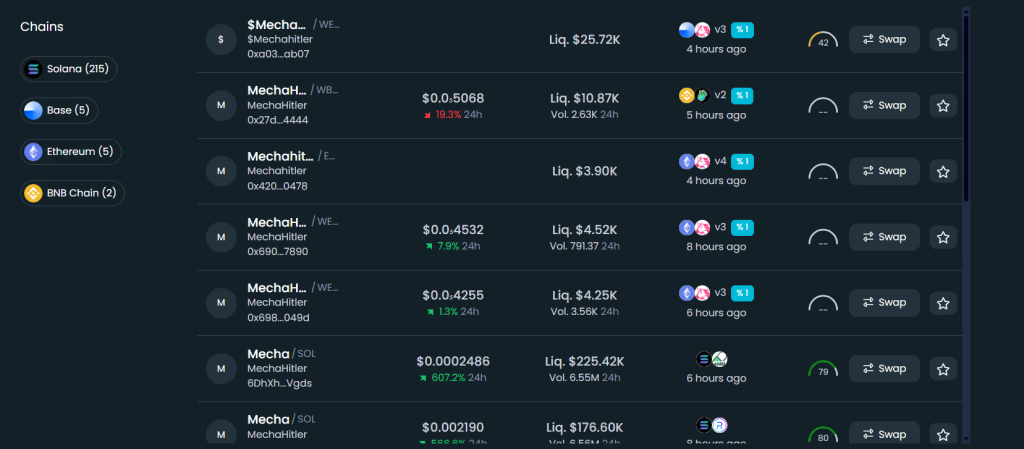
Task: Click the scrollbar down arrow
Action: tap(965, 437)
